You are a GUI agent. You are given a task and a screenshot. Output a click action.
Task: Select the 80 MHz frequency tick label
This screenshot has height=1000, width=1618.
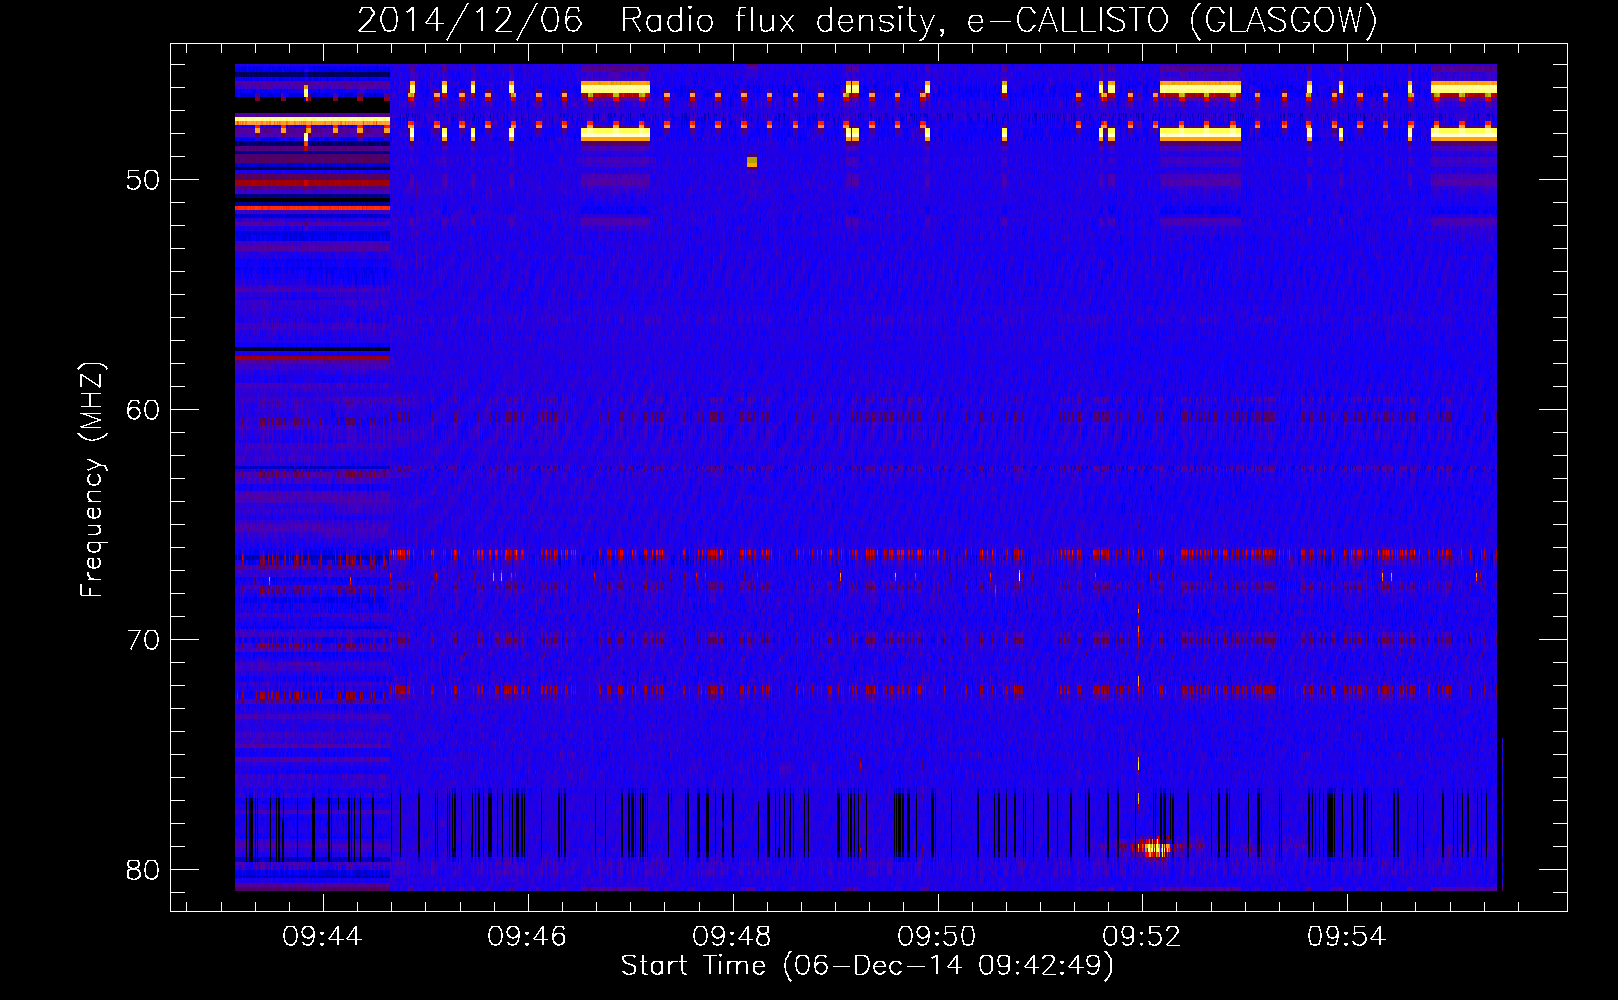[x=143, y=870]
